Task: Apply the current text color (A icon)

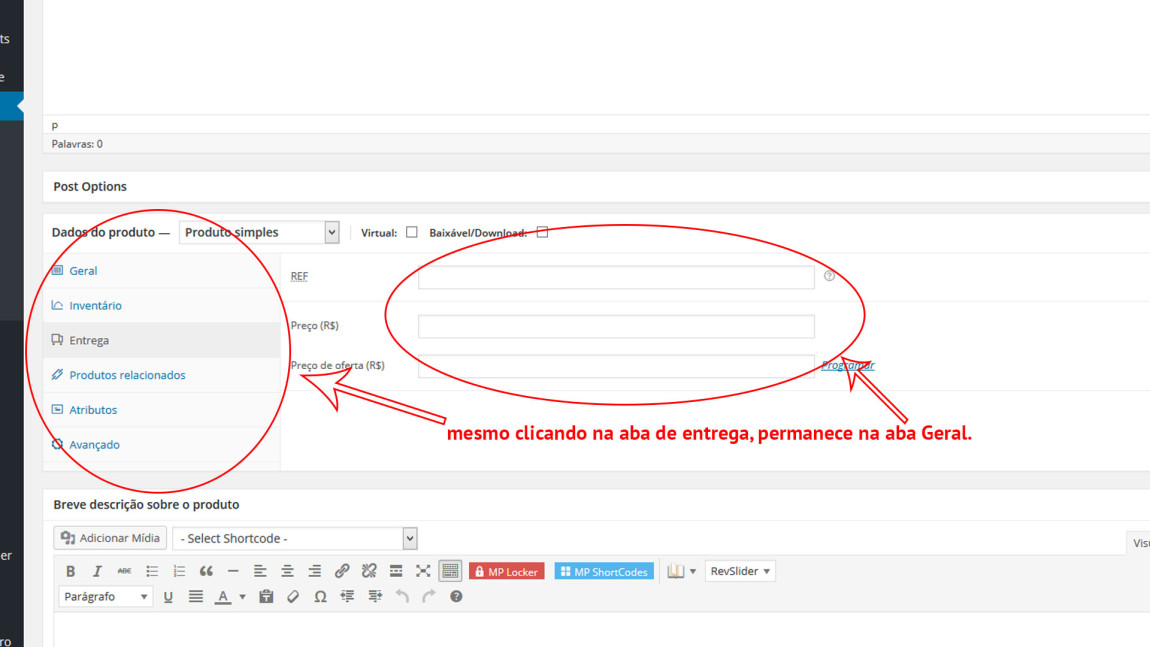Action: coord(223,597)
